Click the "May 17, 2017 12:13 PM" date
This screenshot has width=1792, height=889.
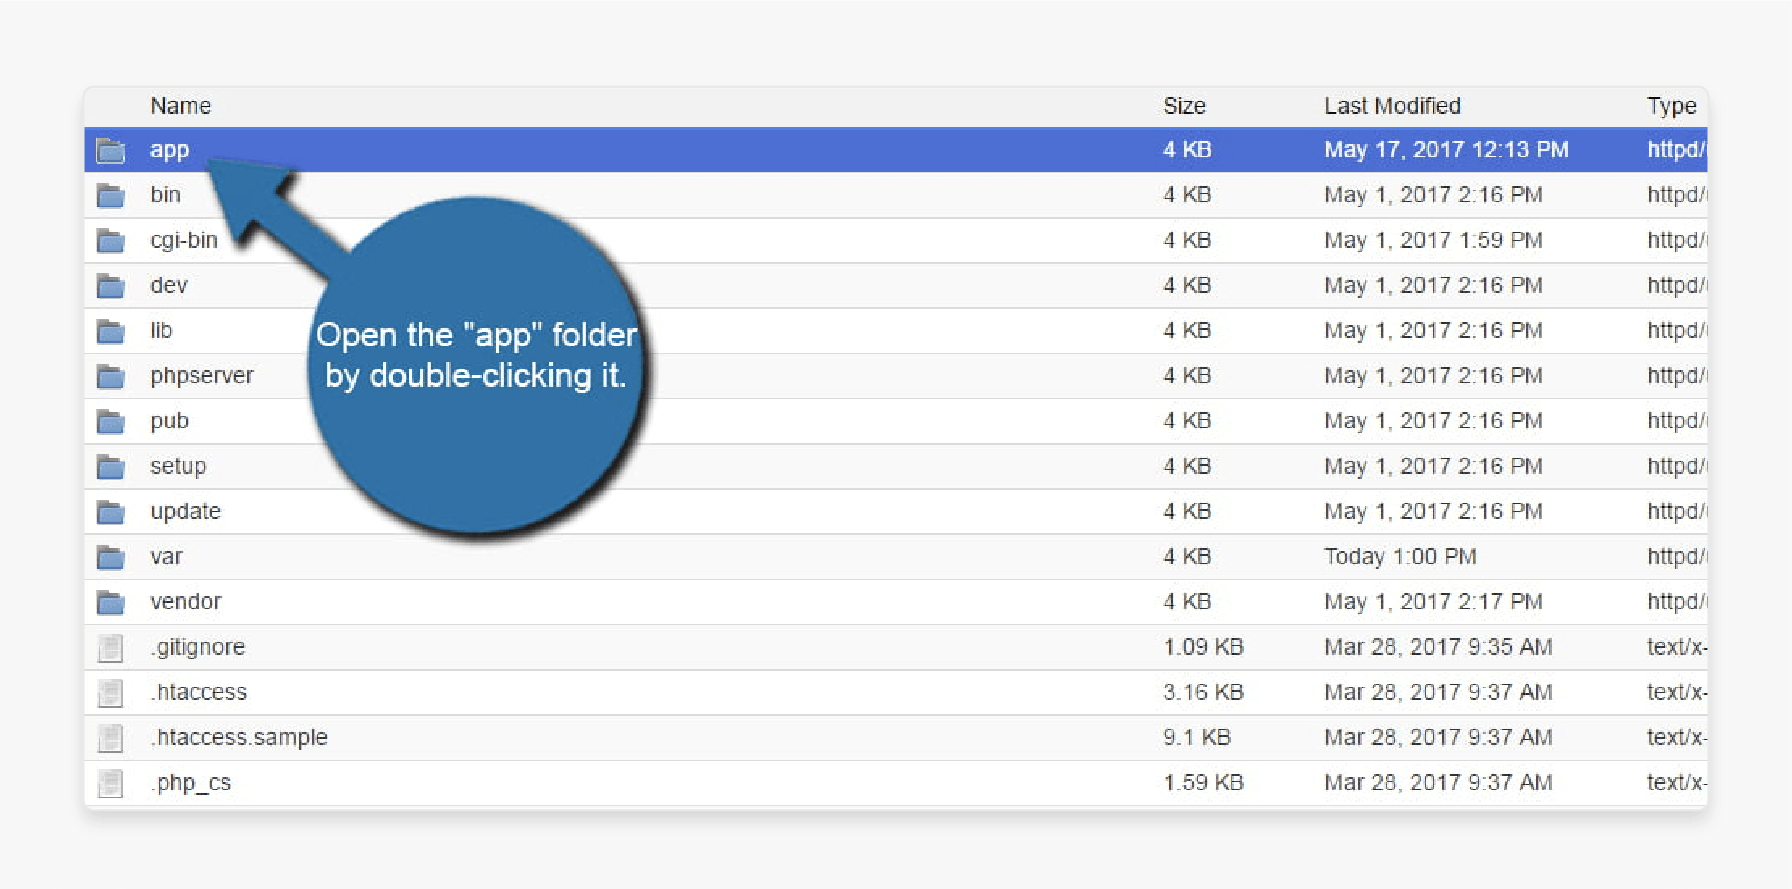[x=1446, y=149]
